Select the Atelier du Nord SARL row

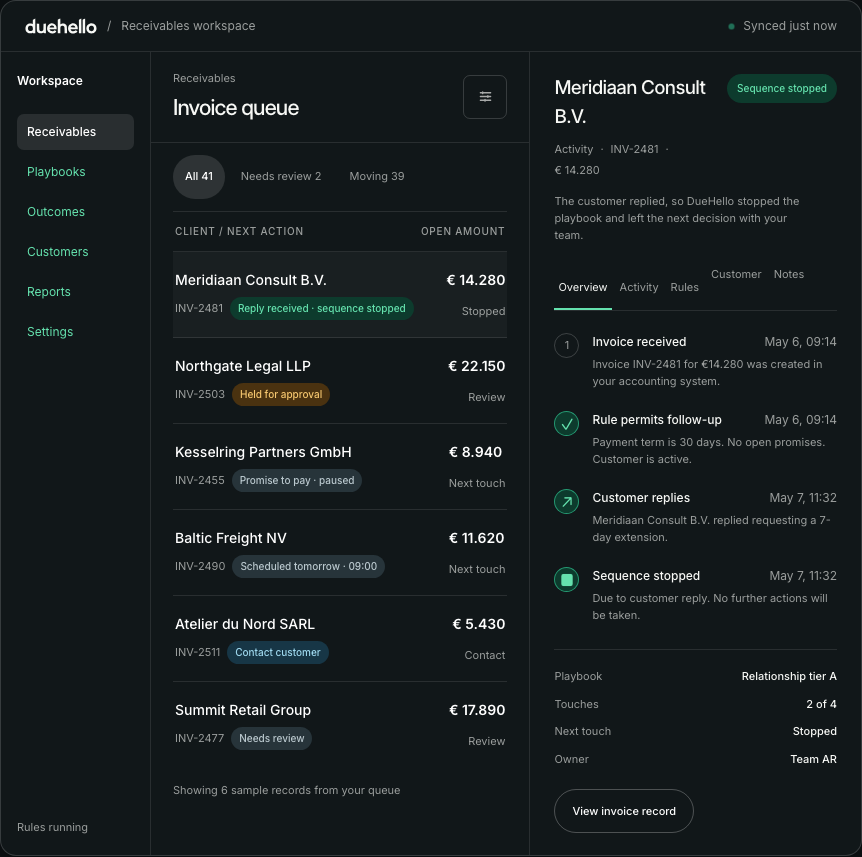point(340,639)
